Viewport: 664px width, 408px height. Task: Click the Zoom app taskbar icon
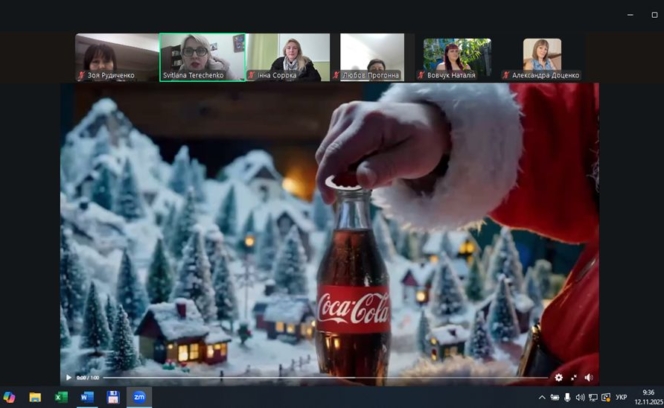[x=139, y=397]
